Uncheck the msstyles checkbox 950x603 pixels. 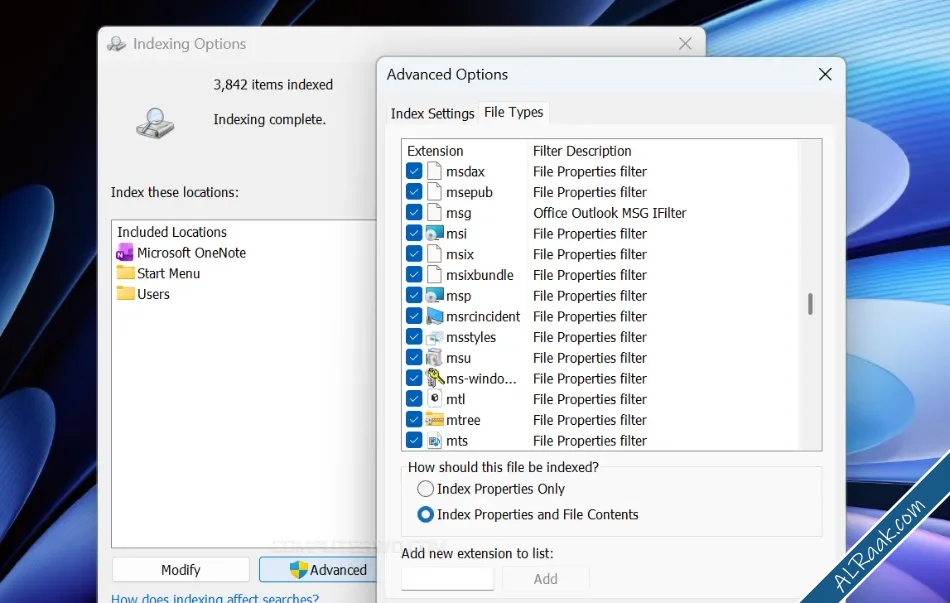click(414, 337)
